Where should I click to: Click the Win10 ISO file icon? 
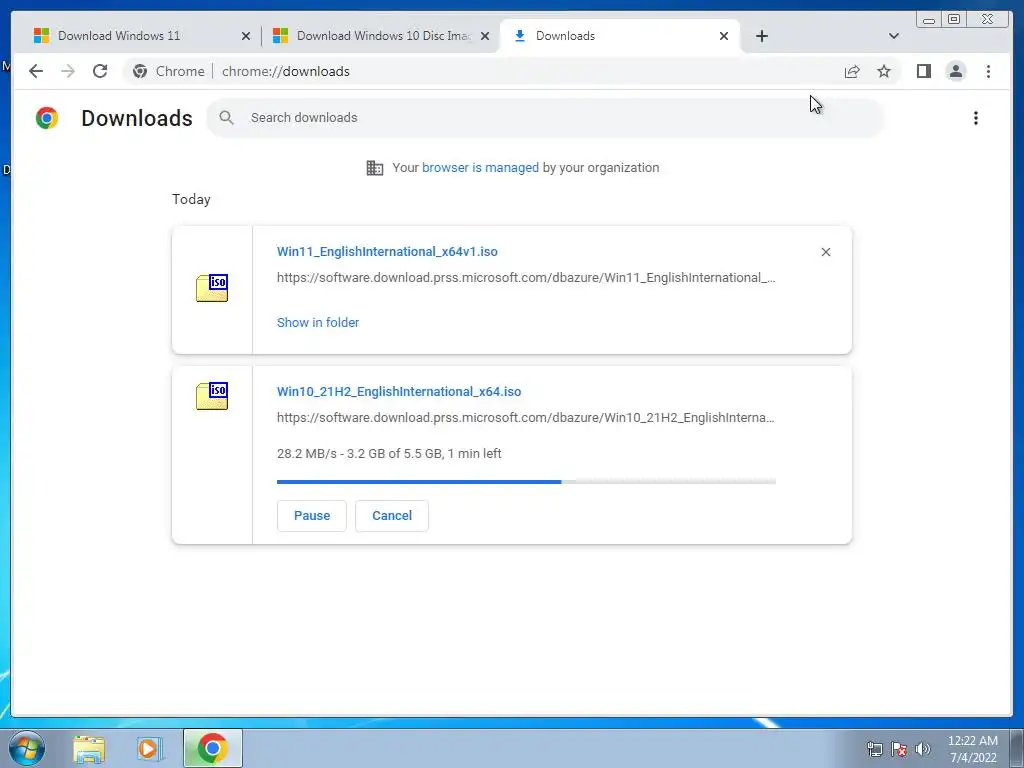pos(212,396)
